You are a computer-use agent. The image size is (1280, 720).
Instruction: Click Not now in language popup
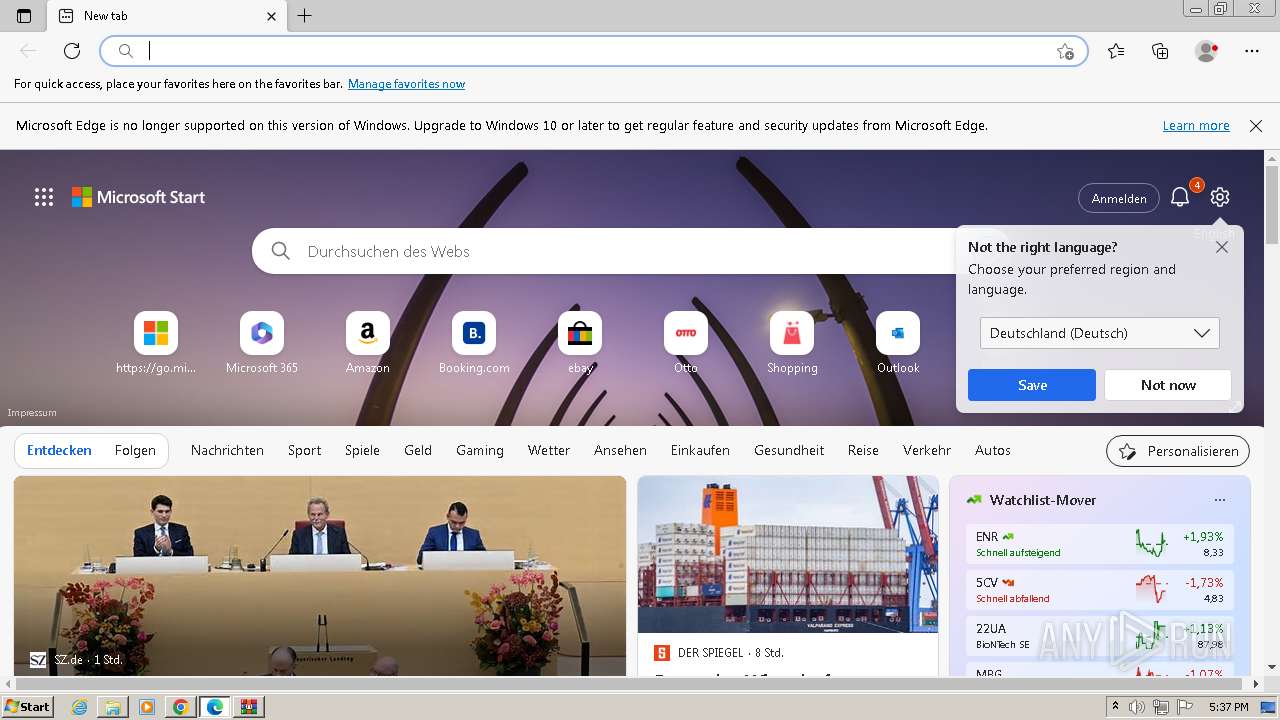(x=1168, y=385)
